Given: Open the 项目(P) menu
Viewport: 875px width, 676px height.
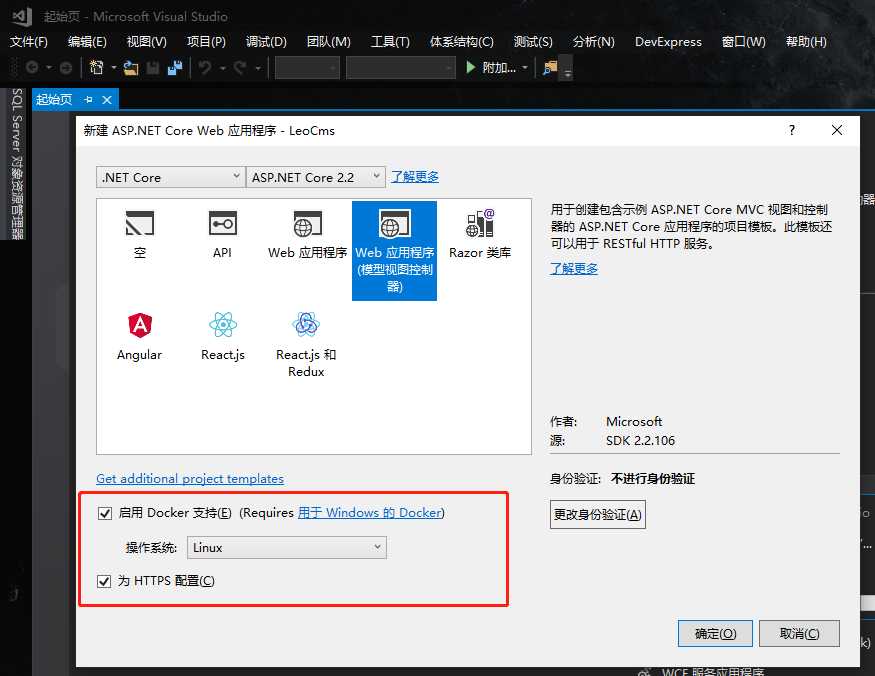Looking at the screenshot, I should [206, 42].
